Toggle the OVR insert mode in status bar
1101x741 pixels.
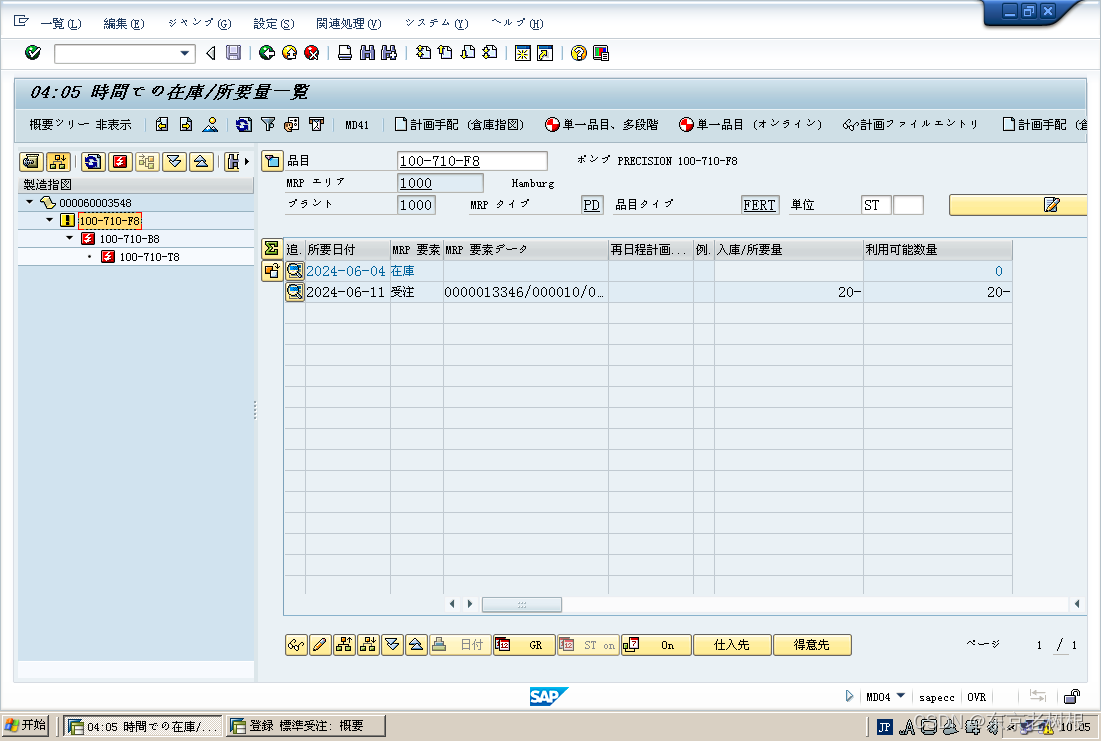coord(976,697)
